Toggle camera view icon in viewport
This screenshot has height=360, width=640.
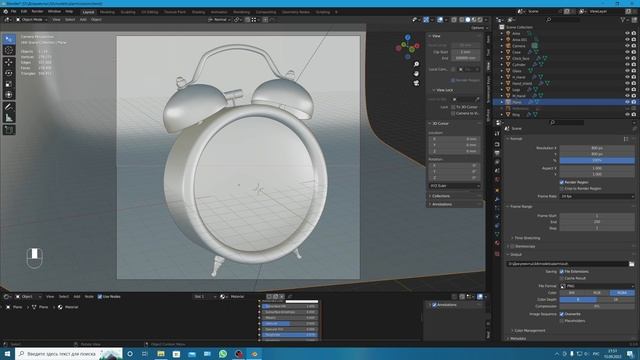[416, 83]
